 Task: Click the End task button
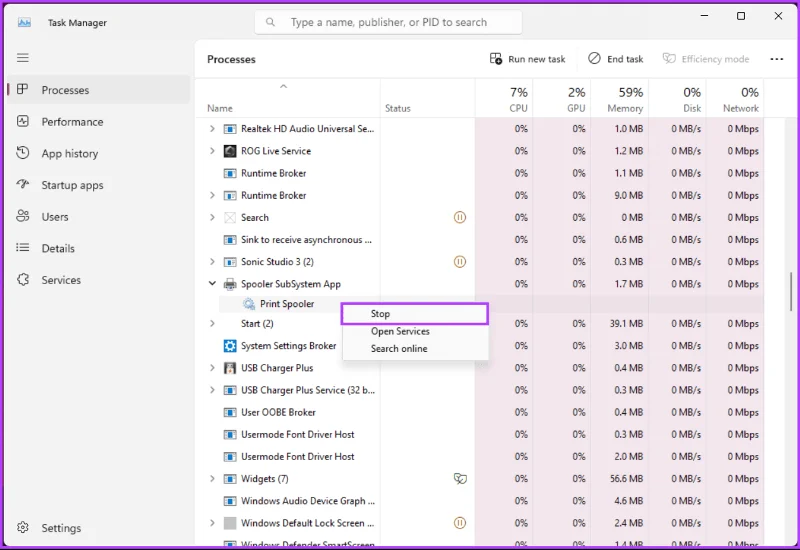click(615, 59)
